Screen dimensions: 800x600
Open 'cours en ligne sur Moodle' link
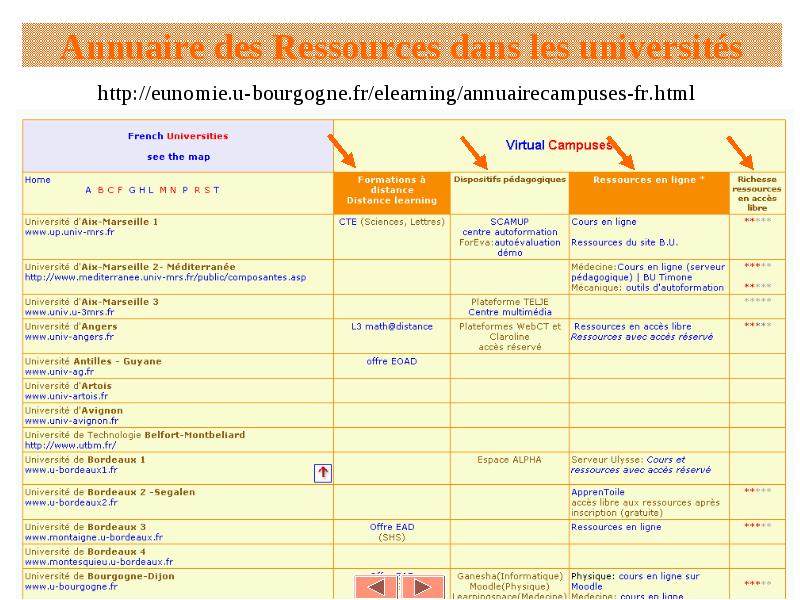pyautogui.click(x=635, y=582)
